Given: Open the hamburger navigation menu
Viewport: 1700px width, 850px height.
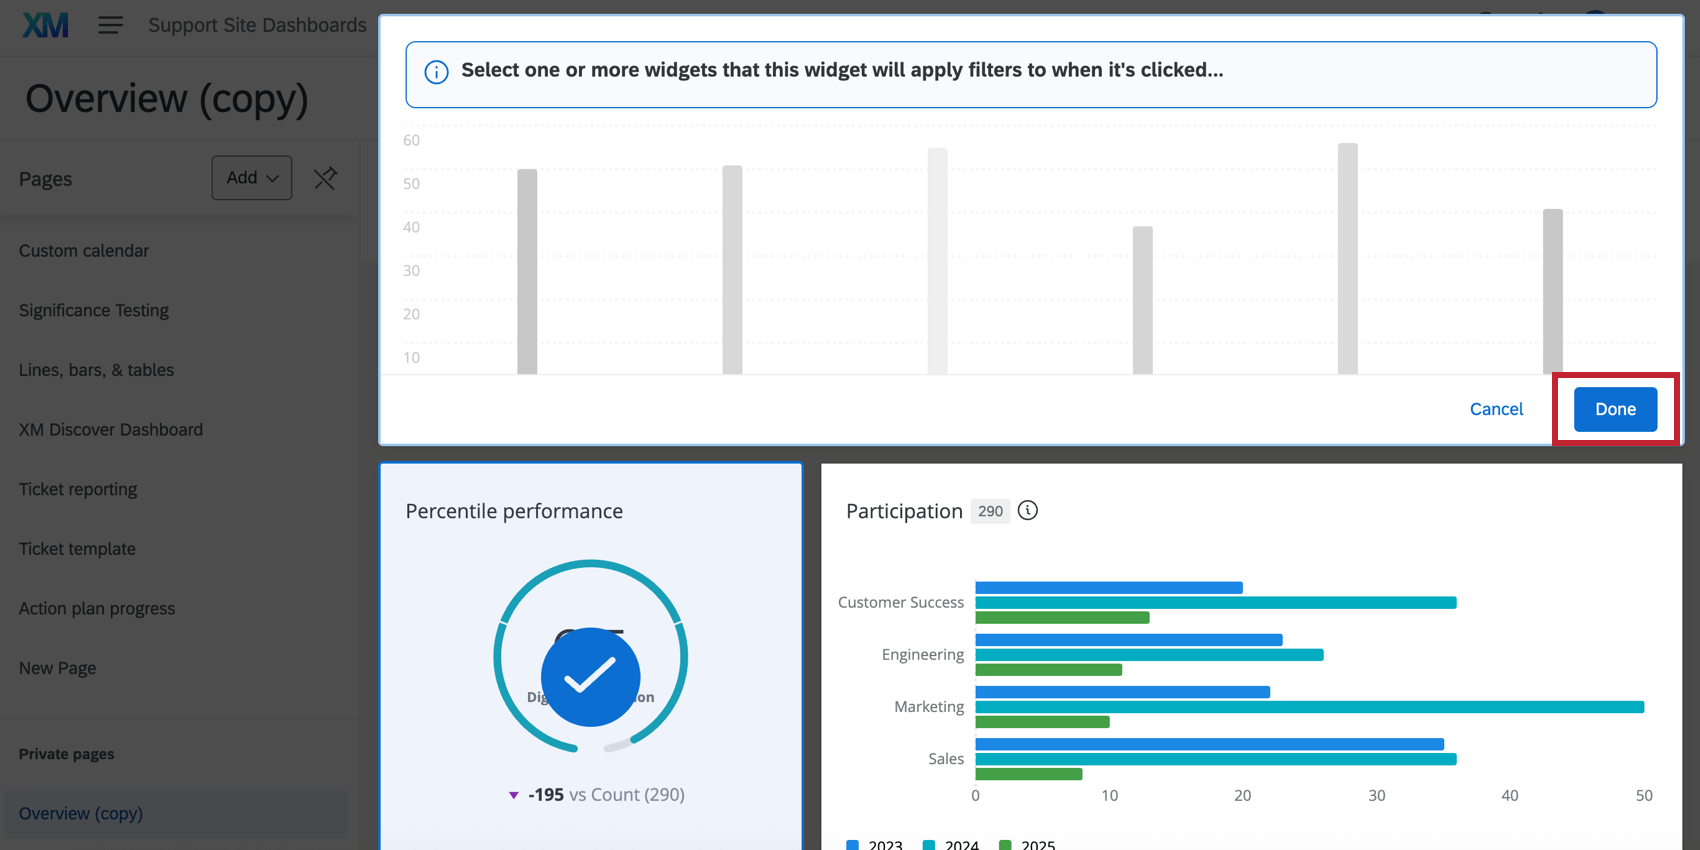Looking at the screenshot, I should point(110,25).
